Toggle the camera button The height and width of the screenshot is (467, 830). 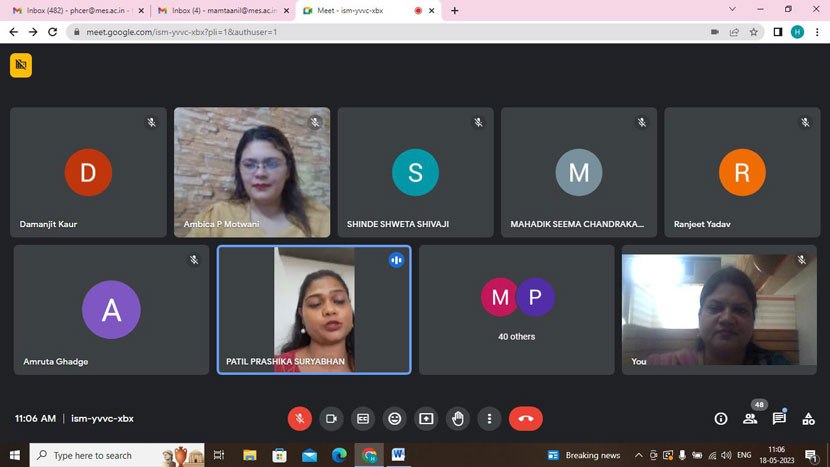[331, 419]
